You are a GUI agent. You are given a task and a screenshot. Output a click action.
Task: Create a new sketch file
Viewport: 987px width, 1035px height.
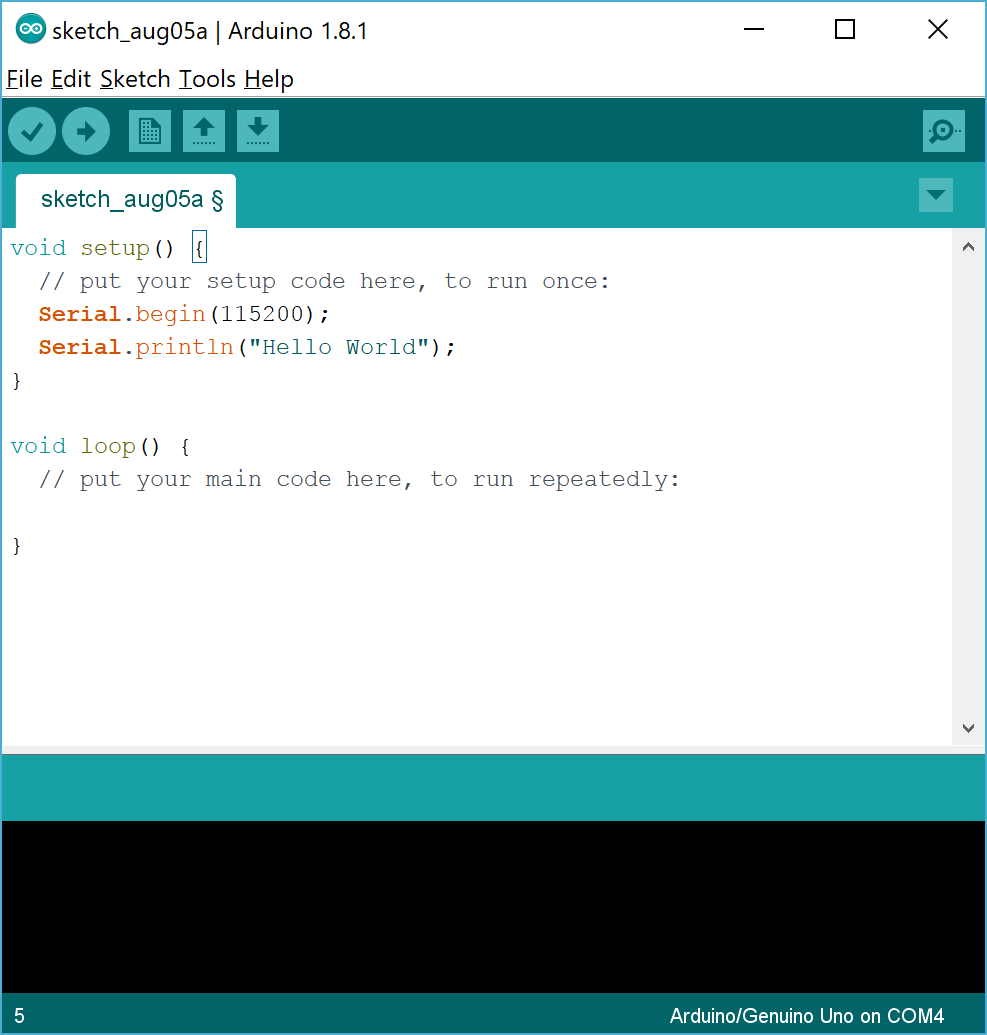(x=150, y=131)
